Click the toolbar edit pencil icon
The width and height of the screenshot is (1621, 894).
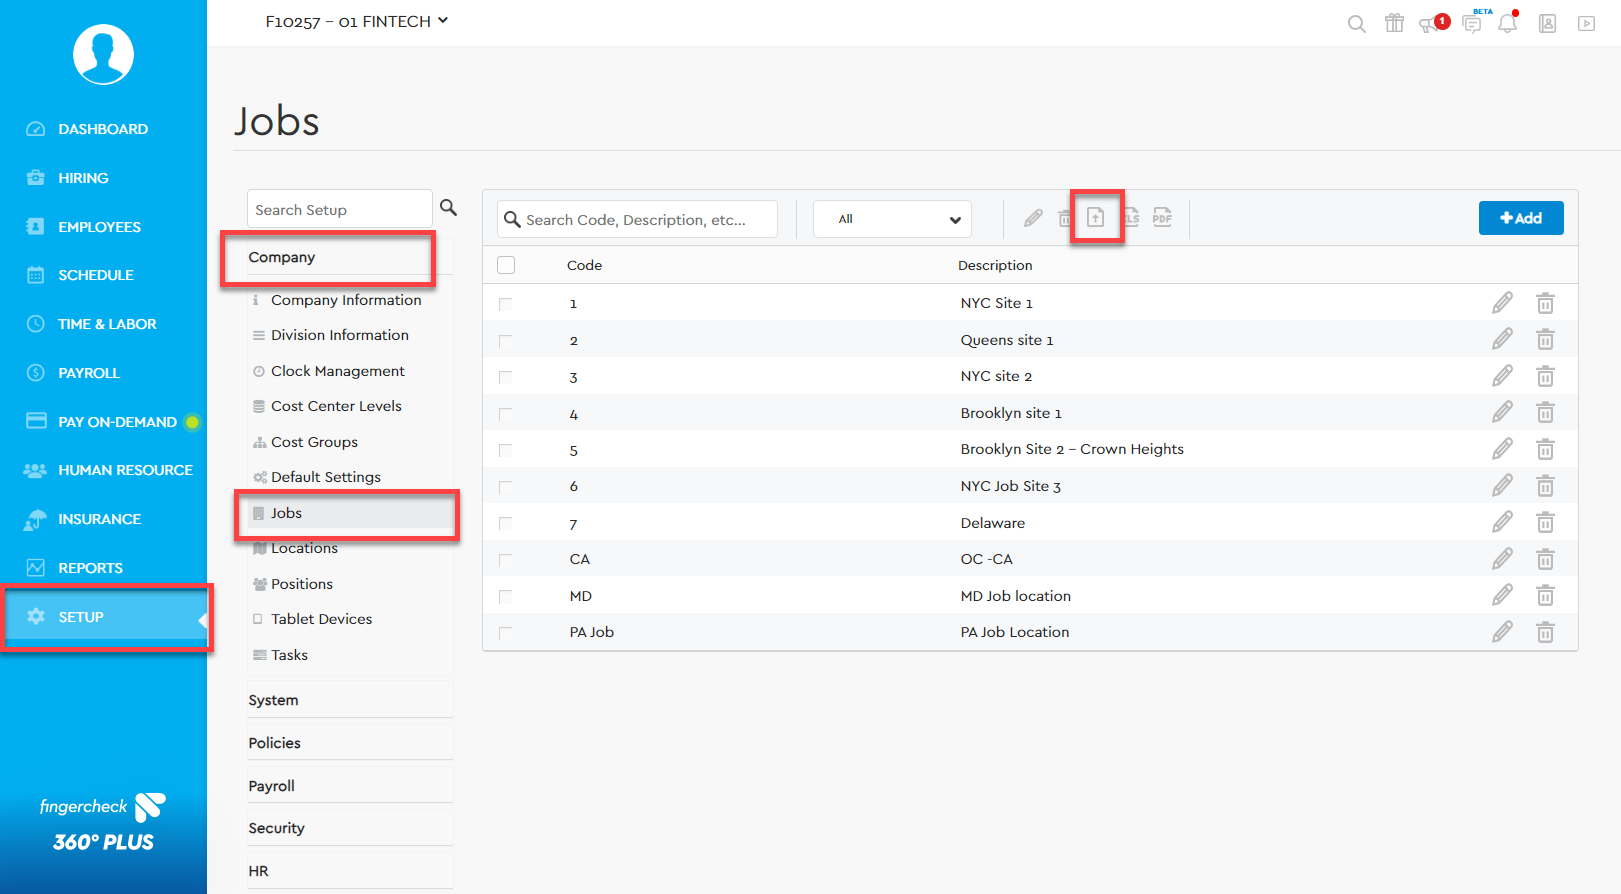point(1033,218)
